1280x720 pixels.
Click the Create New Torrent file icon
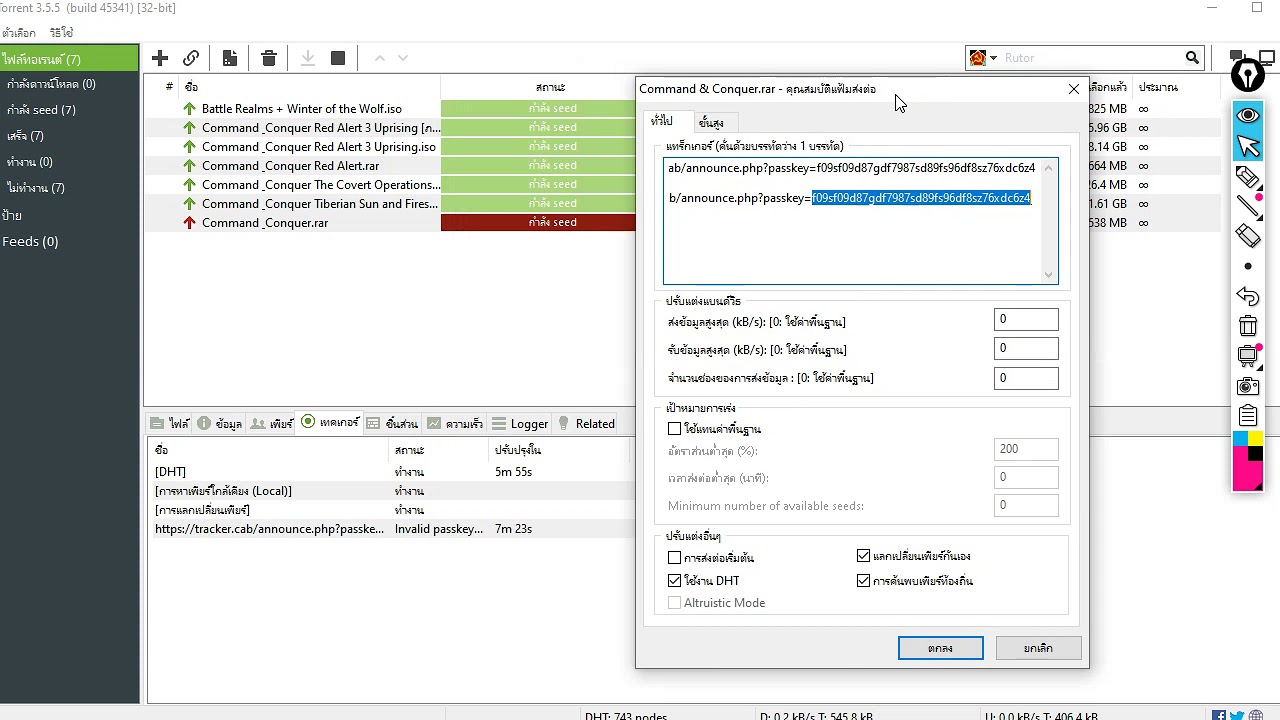230,58
